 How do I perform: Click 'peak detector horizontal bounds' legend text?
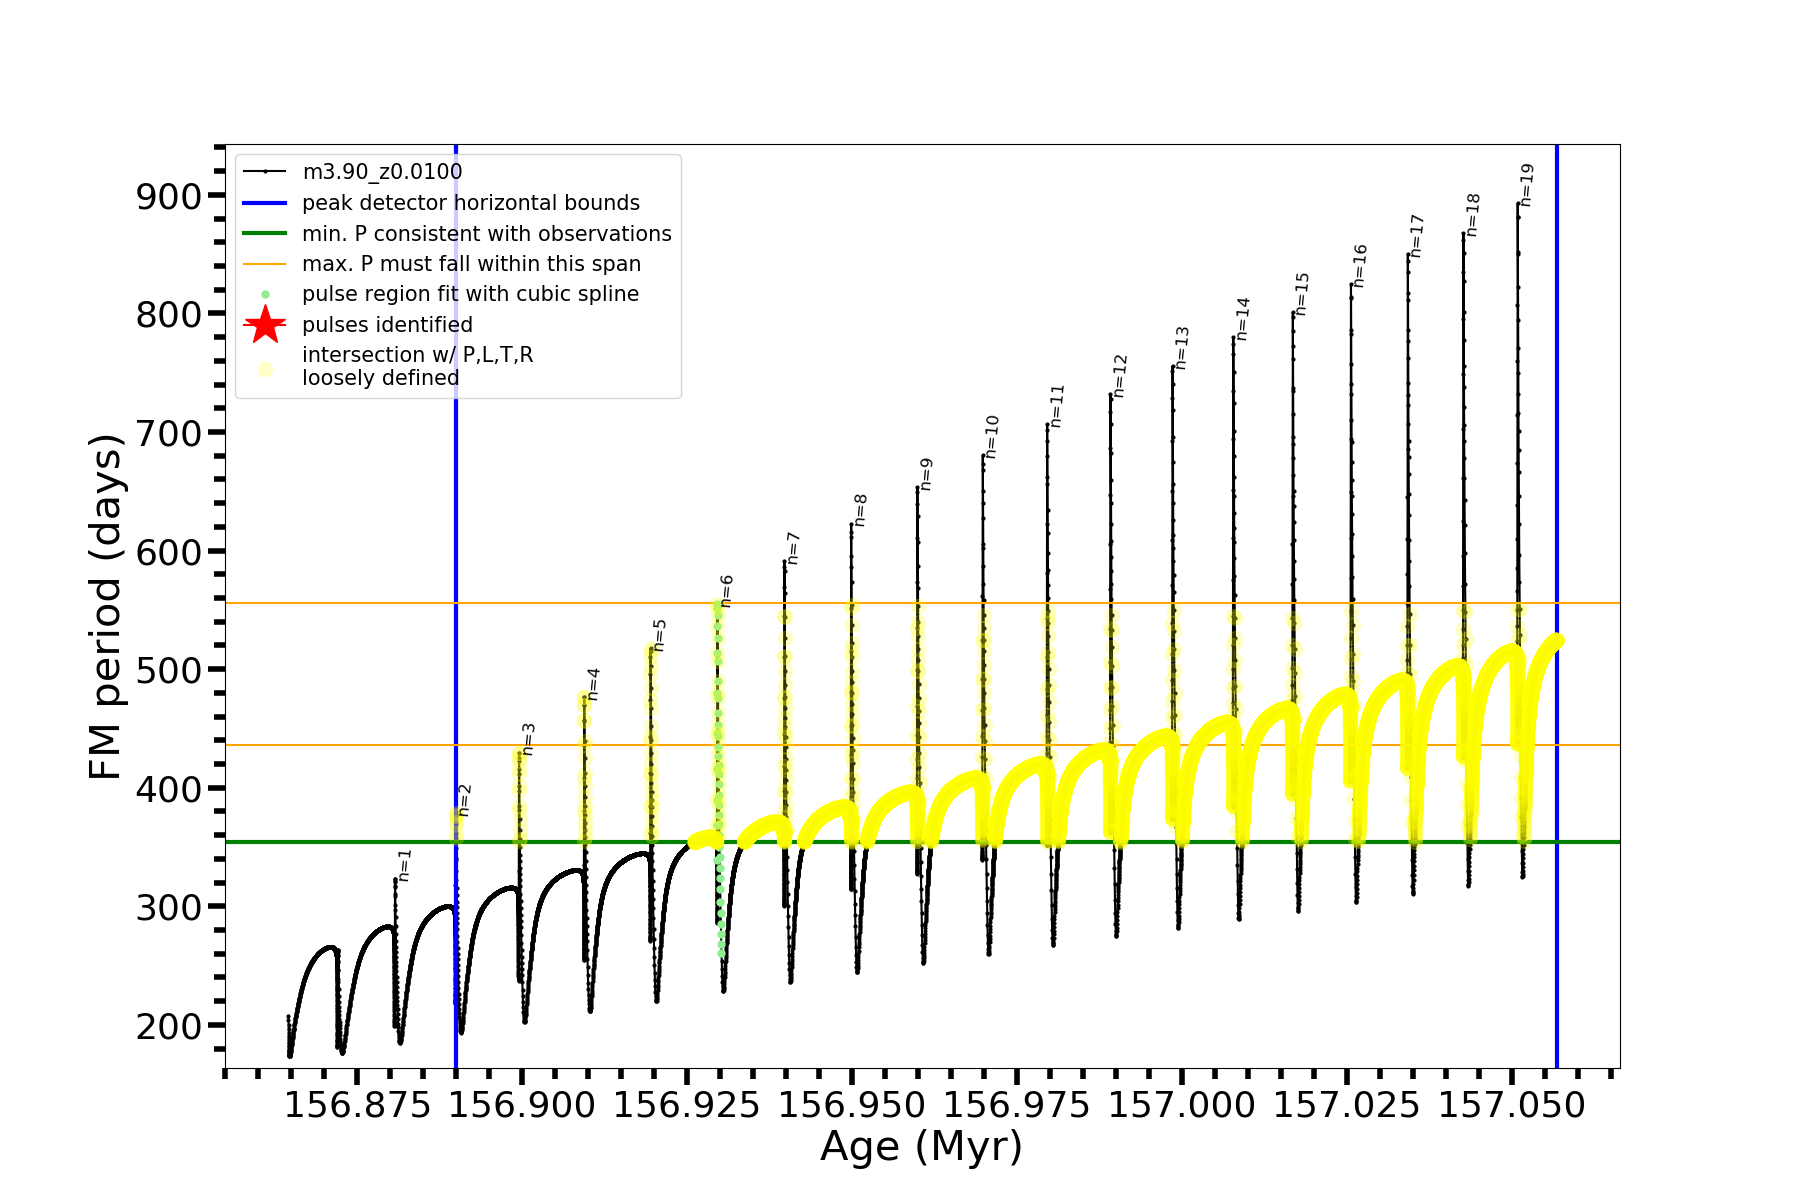[x=471, y=203]
